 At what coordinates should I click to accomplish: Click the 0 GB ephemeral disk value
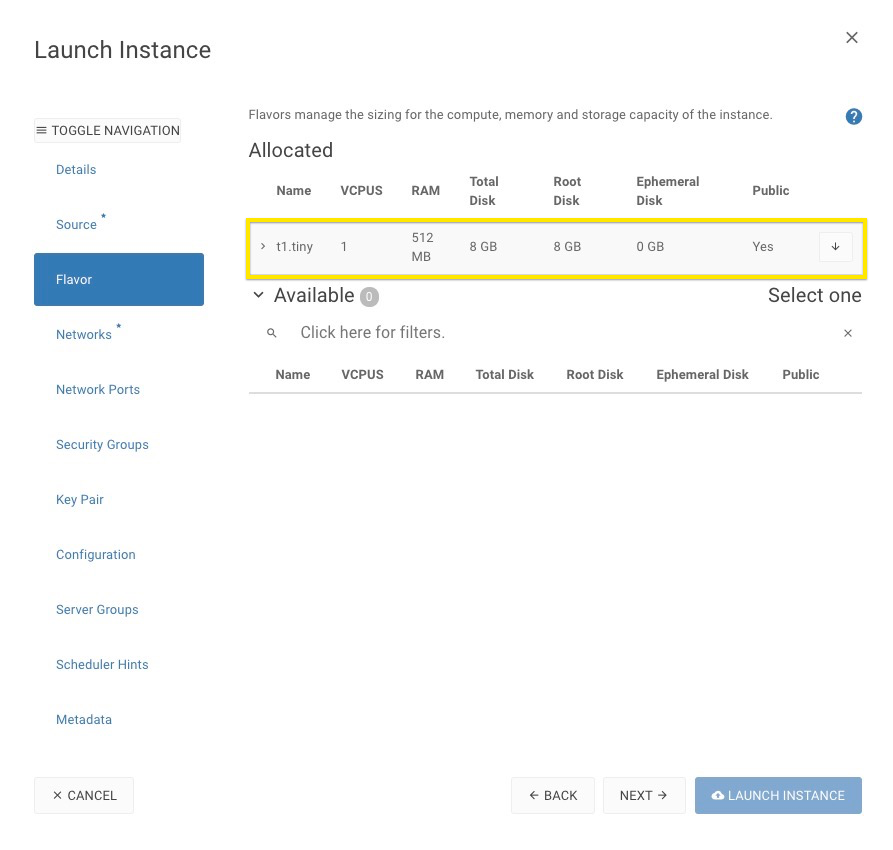tap(650, 247)
